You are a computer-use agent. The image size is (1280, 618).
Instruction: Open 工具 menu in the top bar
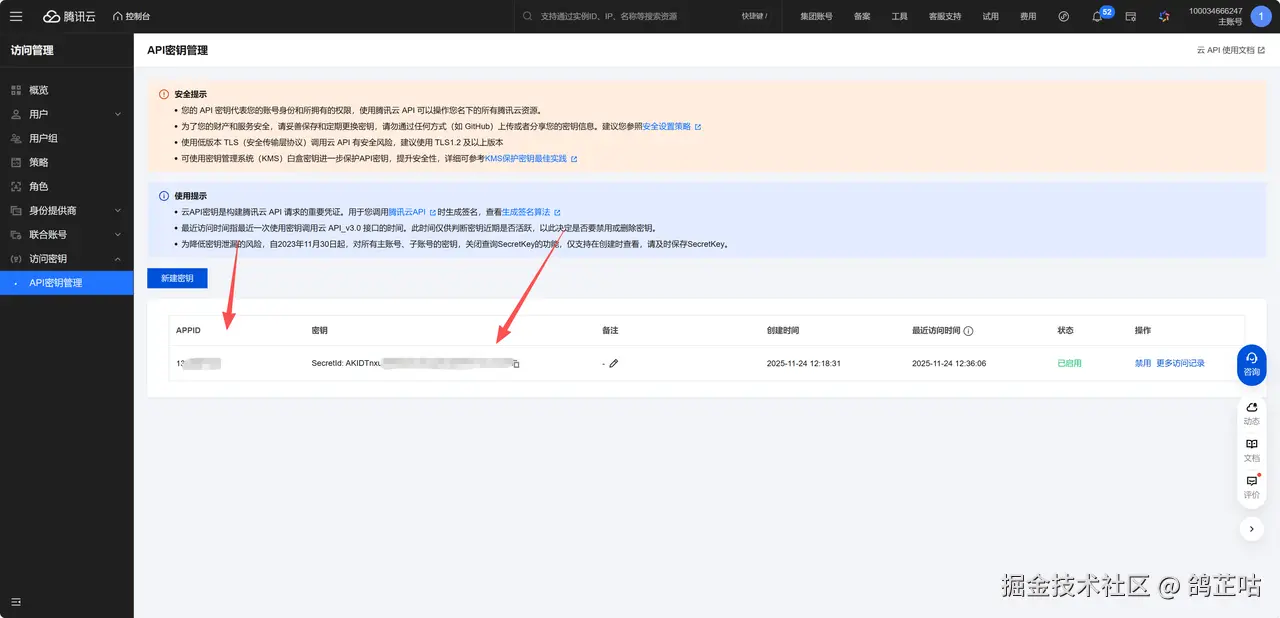[899, 16]
